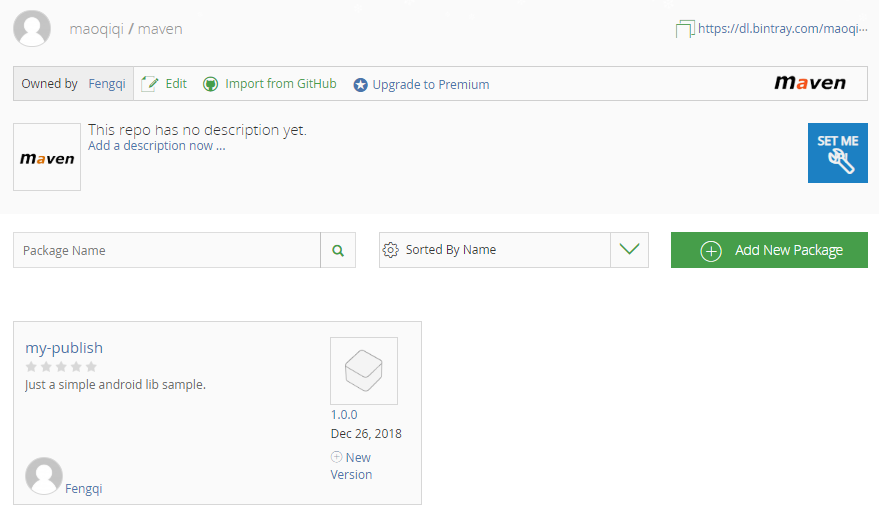Choose Import from GitHub
Viewport: 879px width, 513px height.
click(281, 84)
